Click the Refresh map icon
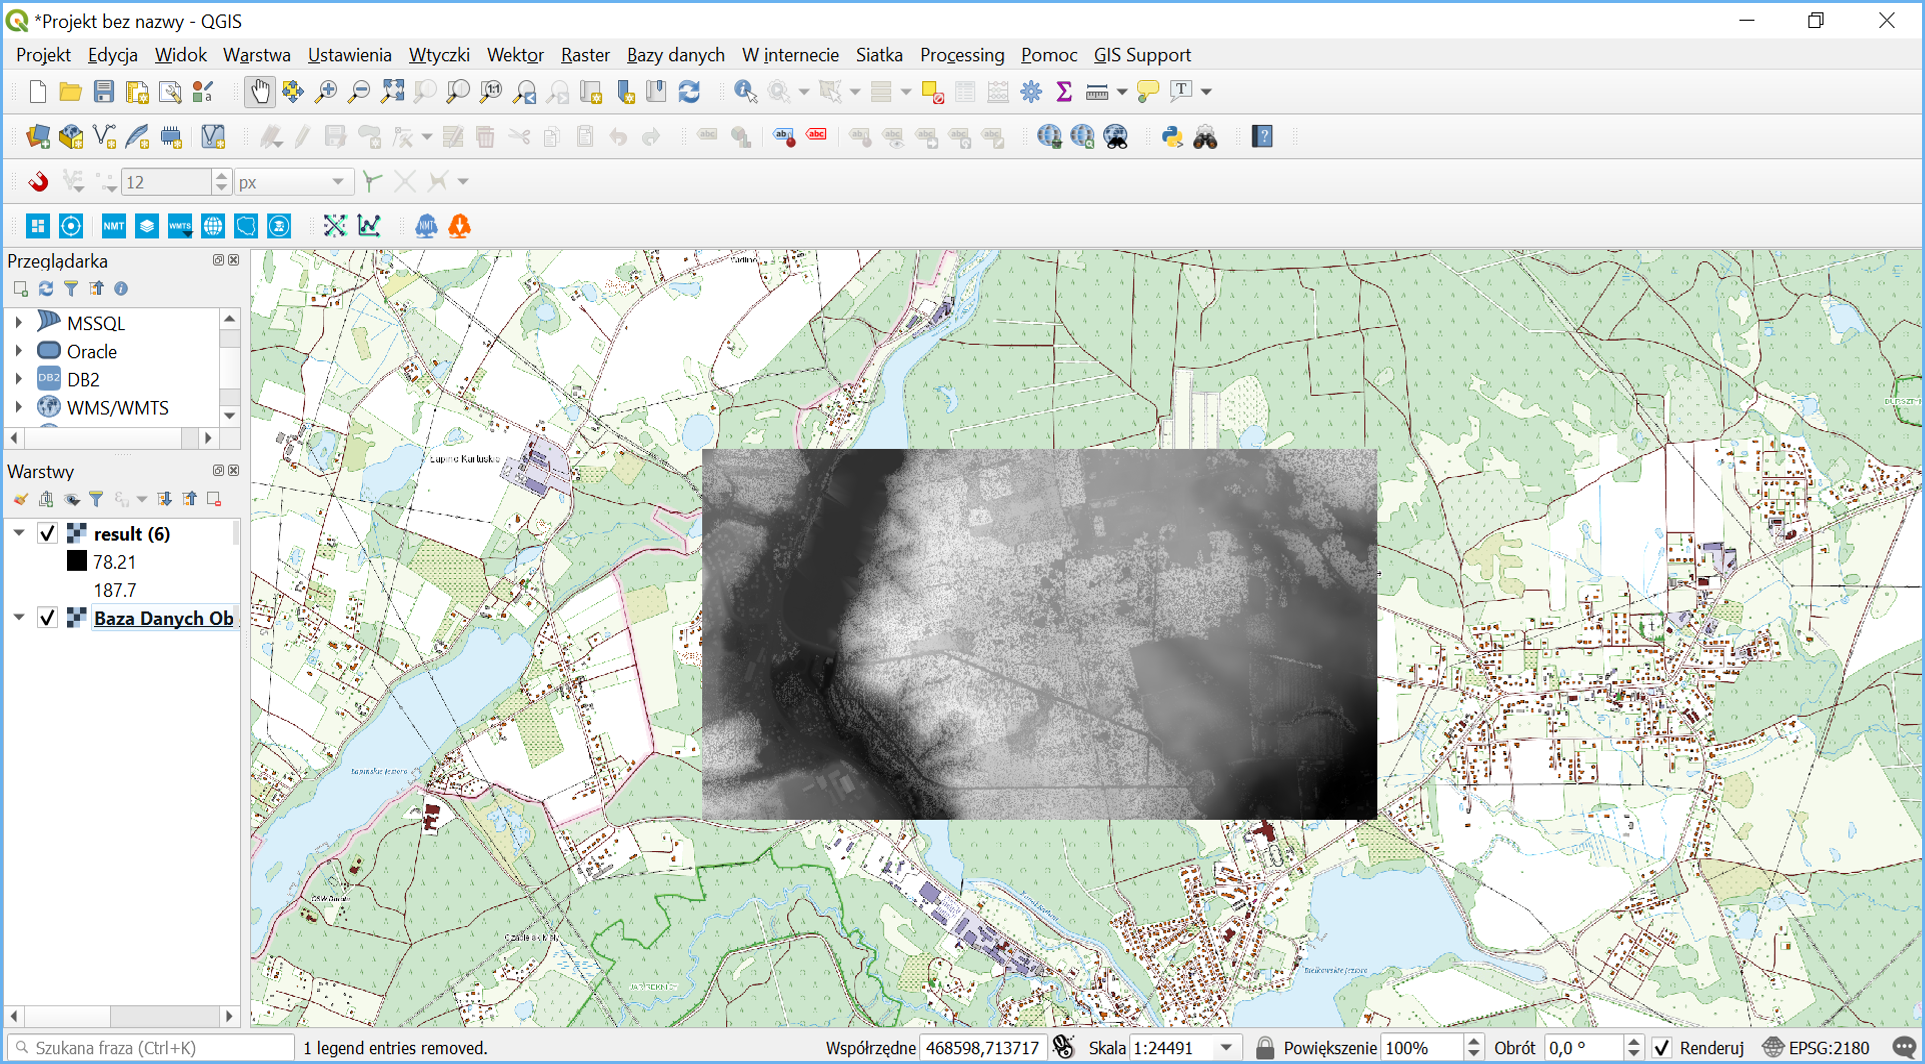Viewport: 1925px width, 1064px height. click(x=689, y=92)
